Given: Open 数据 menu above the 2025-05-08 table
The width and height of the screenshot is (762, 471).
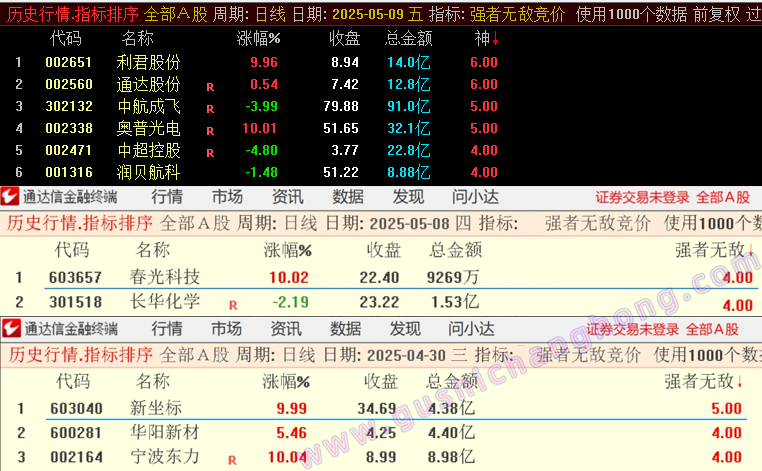Looking at the screenshot, I should [347, 197].
